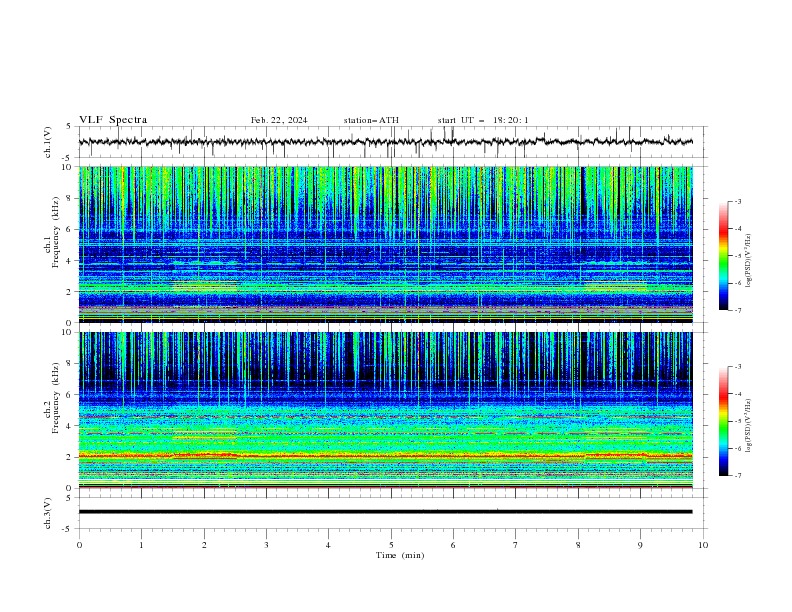The image size is (792, 612).
Task: Click the "Time (min)" axis title
Action: (x=400, y=555)
